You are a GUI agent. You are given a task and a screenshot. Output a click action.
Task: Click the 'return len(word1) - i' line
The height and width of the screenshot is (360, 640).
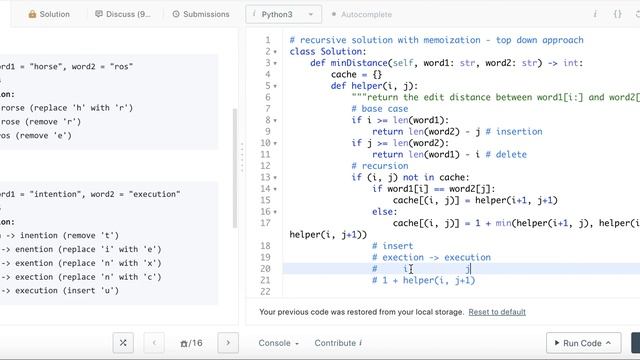pos(426,155)
